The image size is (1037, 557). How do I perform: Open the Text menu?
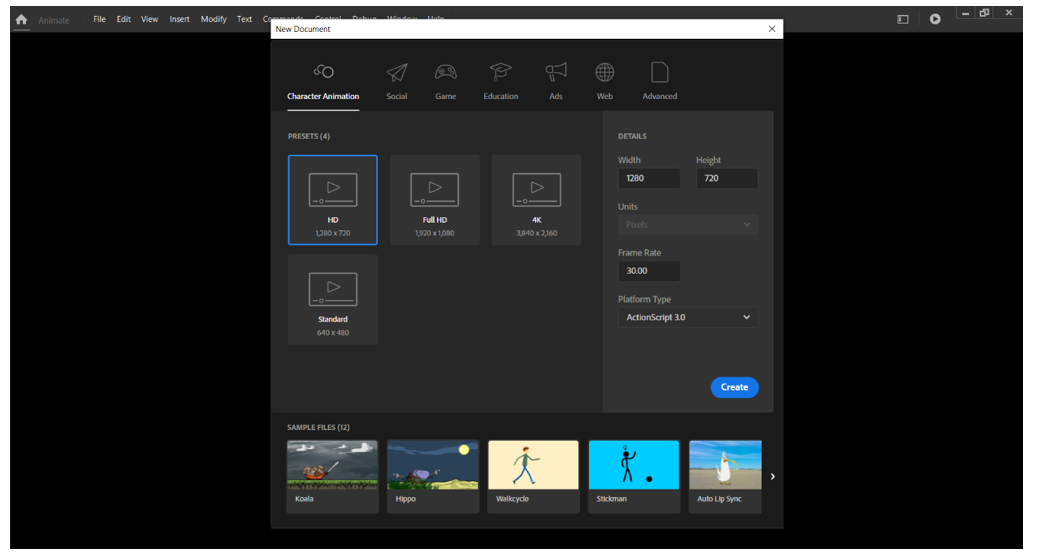pyautogui.click(x=245, y=19)
